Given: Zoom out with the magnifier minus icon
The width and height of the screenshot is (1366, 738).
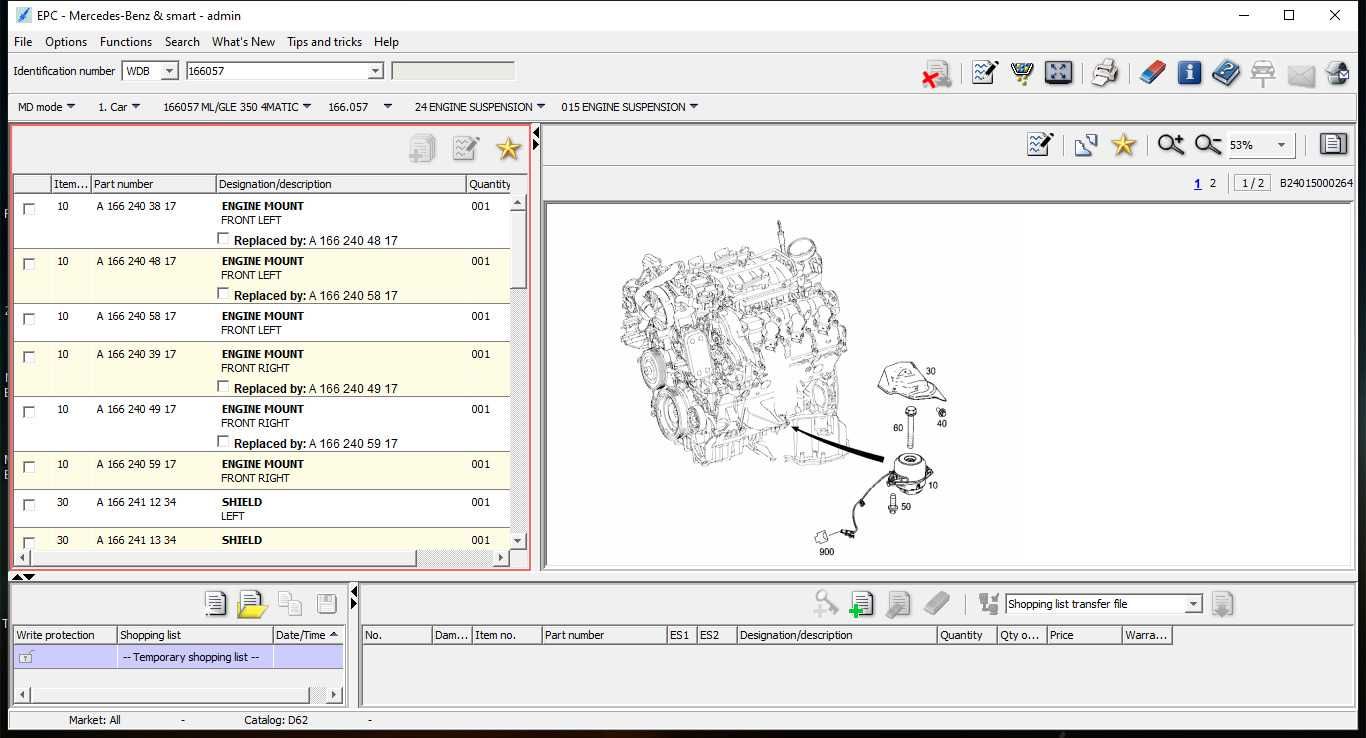Looking at the screenshot, I should (x=1208, y=145).
